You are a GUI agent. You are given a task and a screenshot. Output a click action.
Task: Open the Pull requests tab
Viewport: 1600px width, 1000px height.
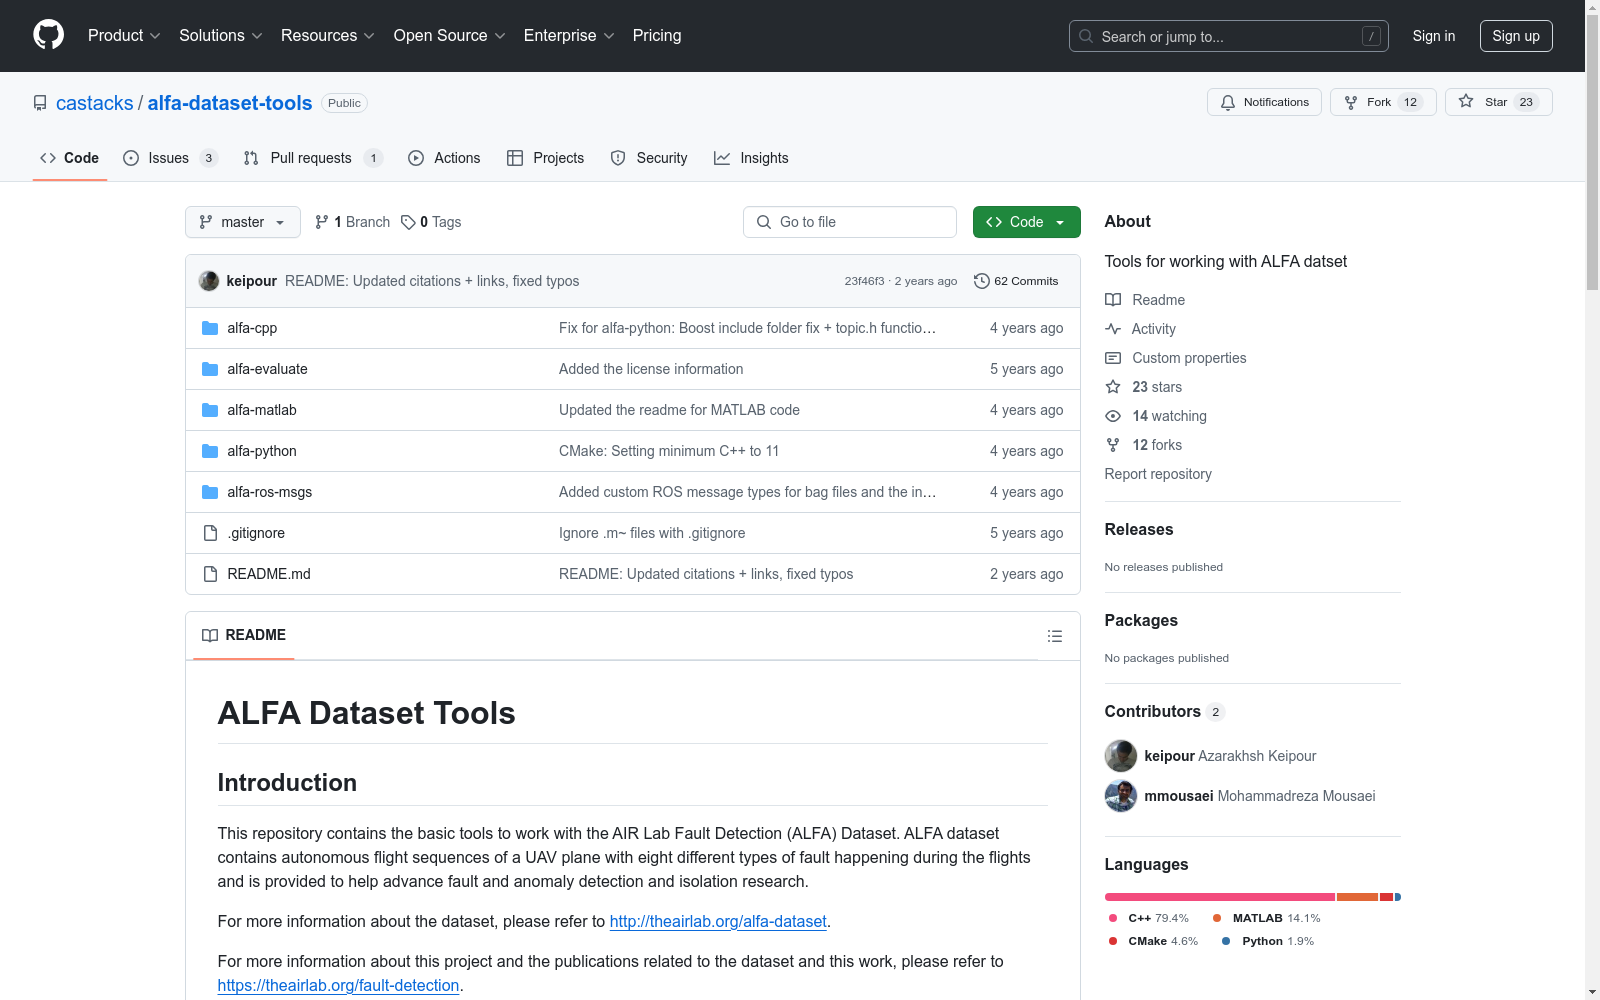pos(313,158)
